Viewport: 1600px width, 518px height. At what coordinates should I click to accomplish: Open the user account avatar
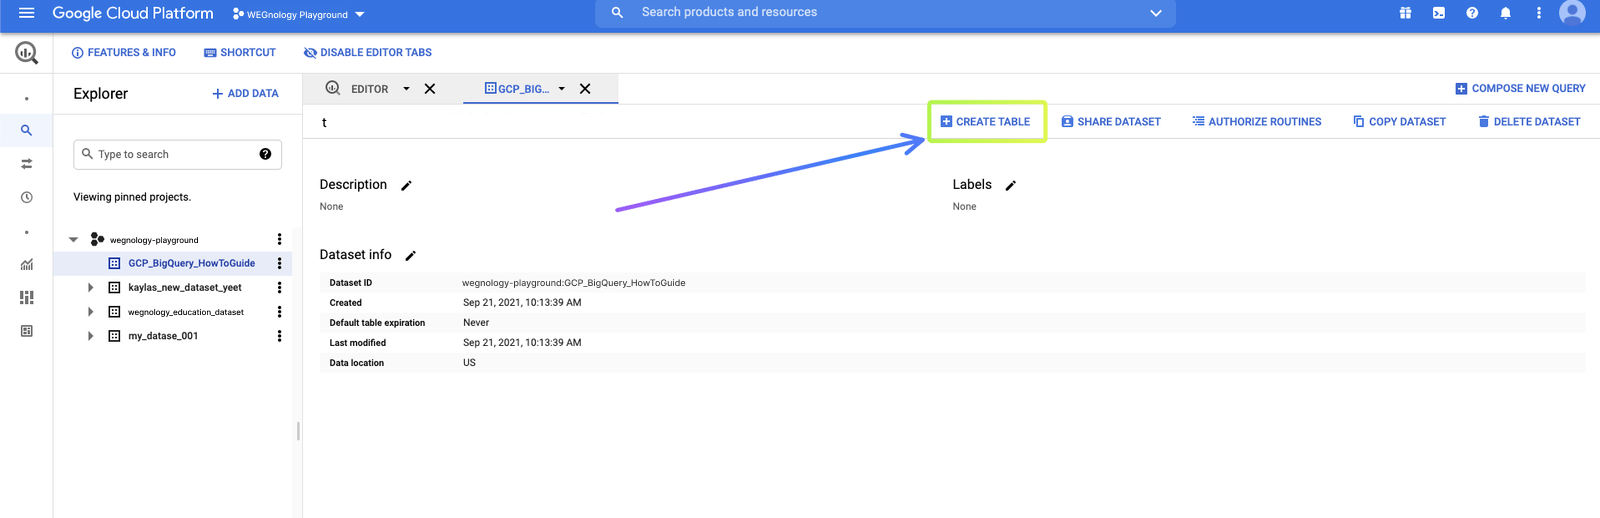[x=1572, y=12]
